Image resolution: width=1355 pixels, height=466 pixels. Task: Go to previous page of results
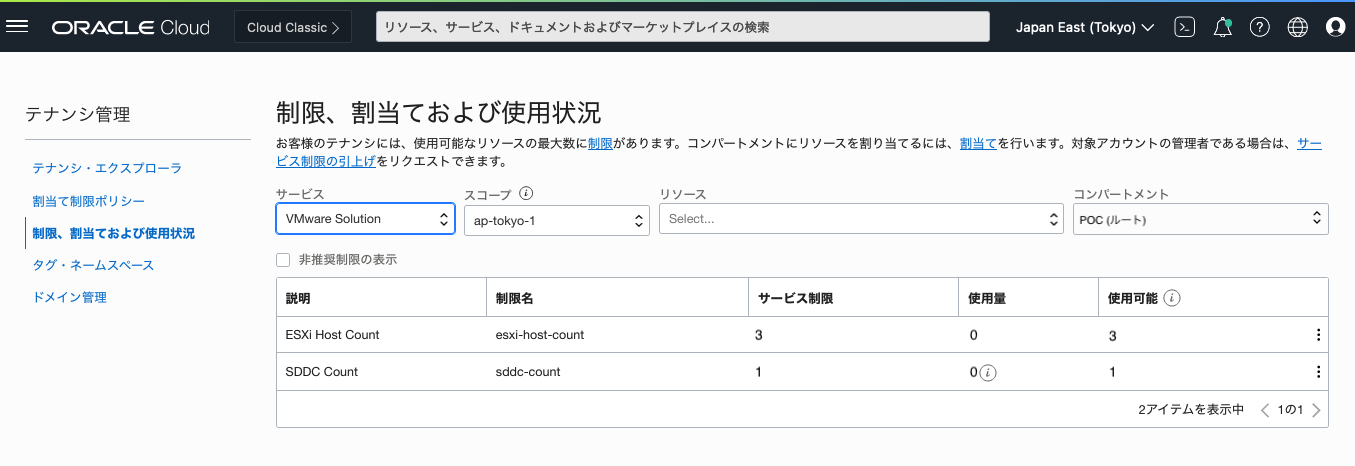tap(1265, 410)
